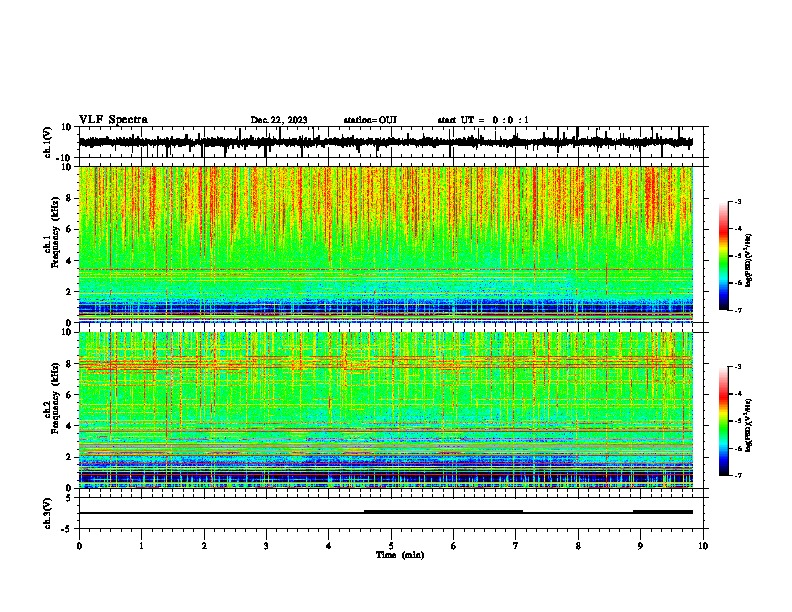Image resolution: width=792 pixels, height=612 pixels.
Task: Click the "Time (min)" axis title
Action: click(400, 555)
